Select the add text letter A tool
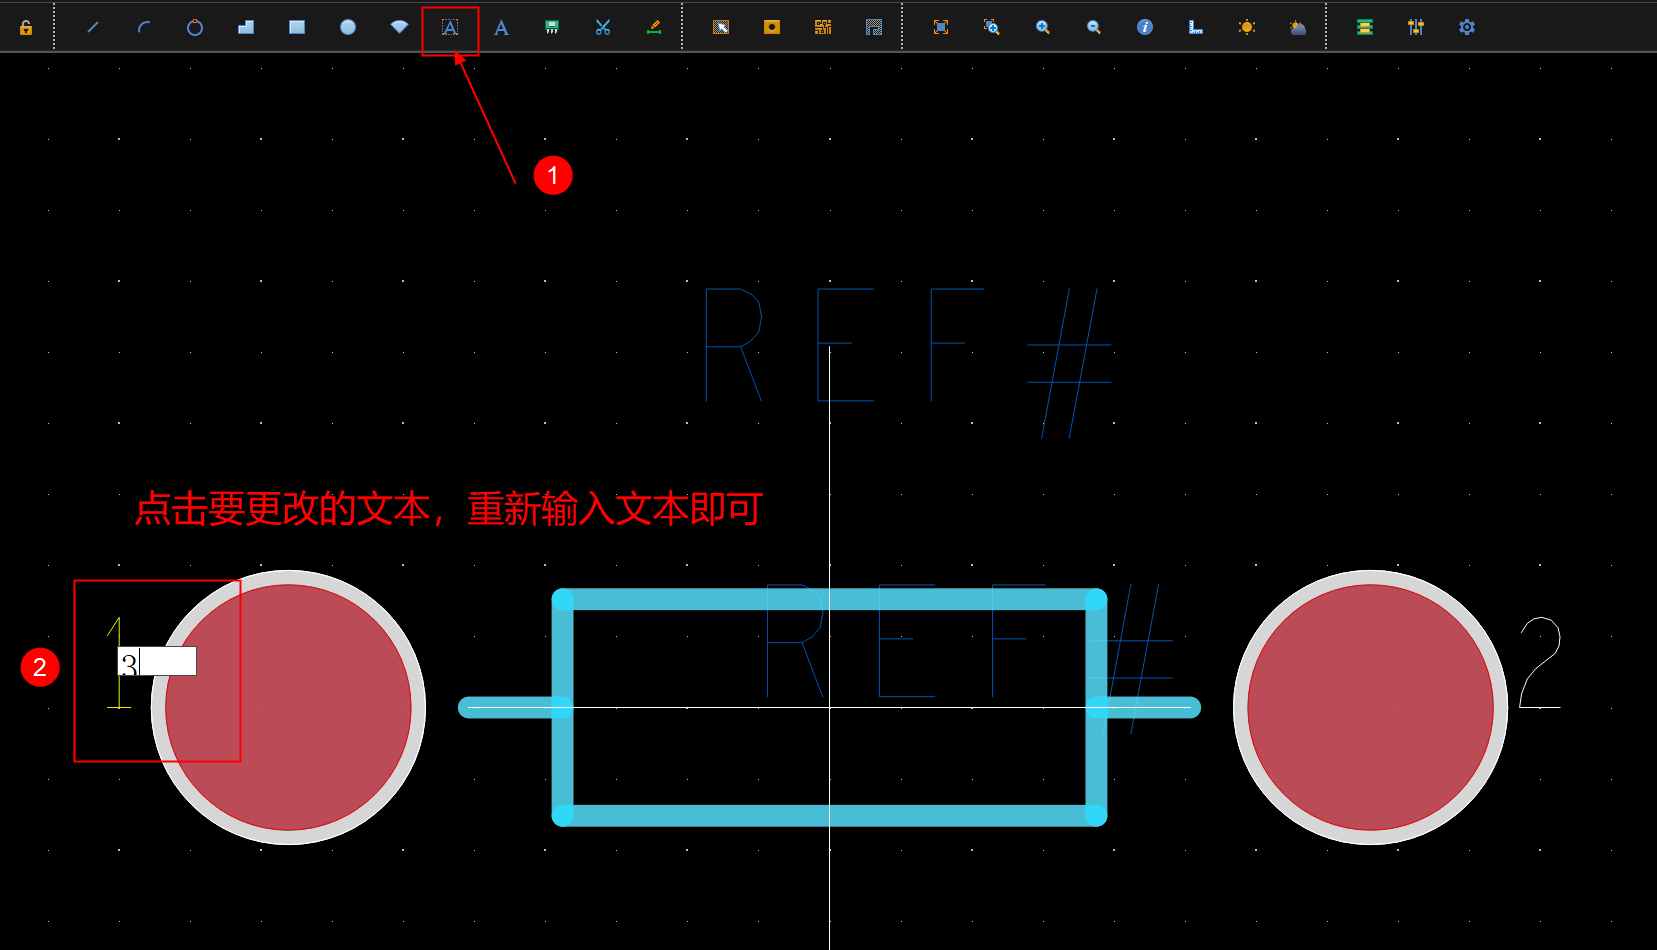This screenshot has height=950, width=1657. tap(501, 28)
